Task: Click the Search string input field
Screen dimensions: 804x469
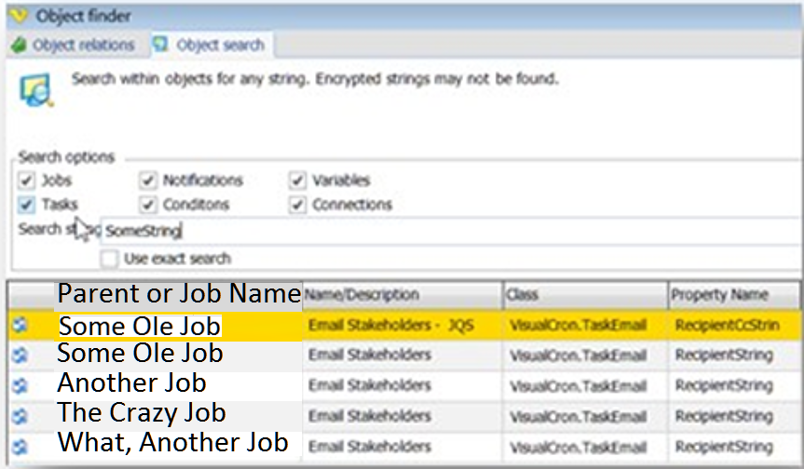Action: (x=450, y=231)
